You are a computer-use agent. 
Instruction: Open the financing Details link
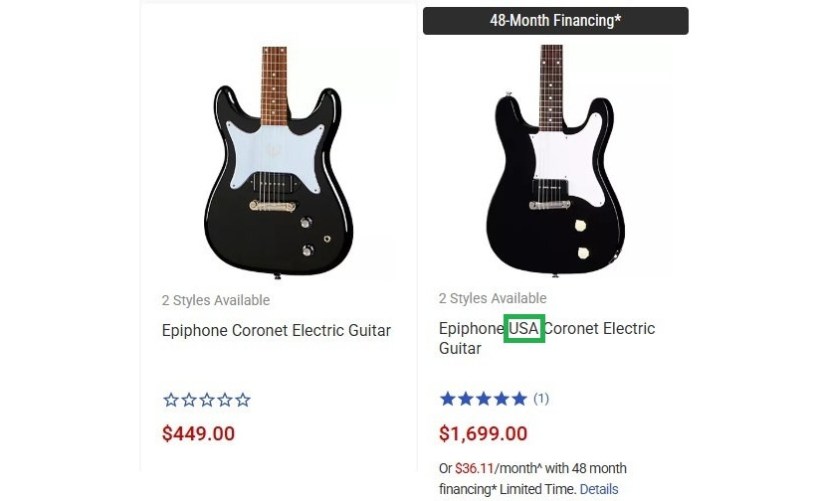[x=598, y=489]
